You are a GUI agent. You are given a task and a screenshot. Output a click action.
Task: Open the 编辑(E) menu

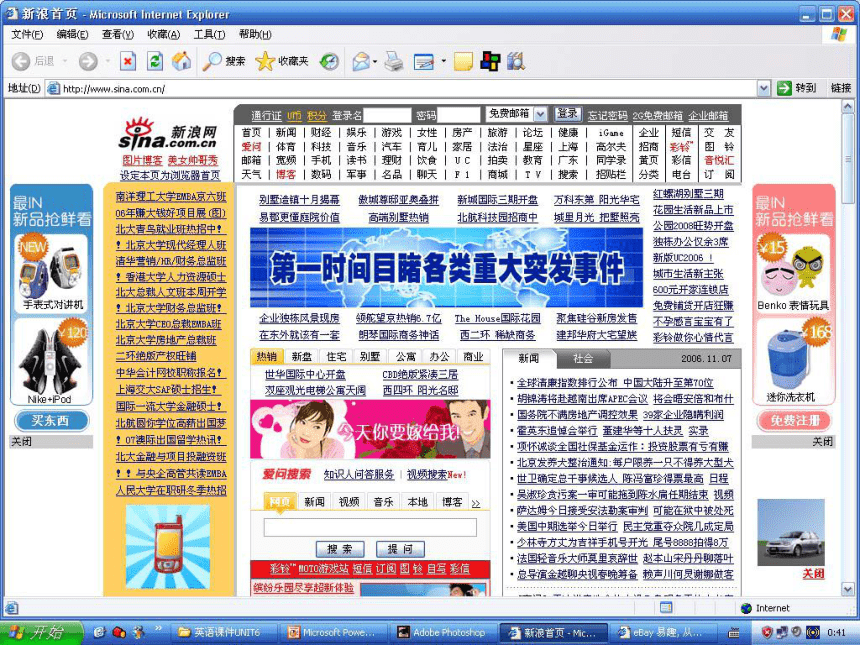tap(72, 35)
